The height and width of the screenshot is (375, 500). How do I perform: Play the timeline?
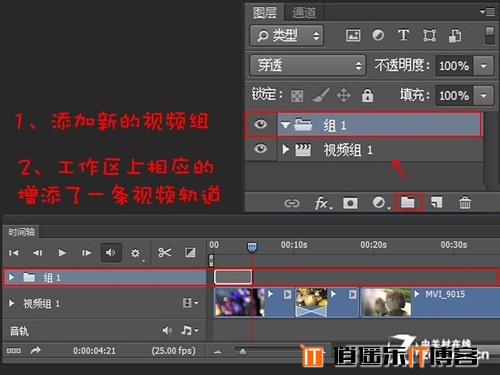click(x=62, y=253)
